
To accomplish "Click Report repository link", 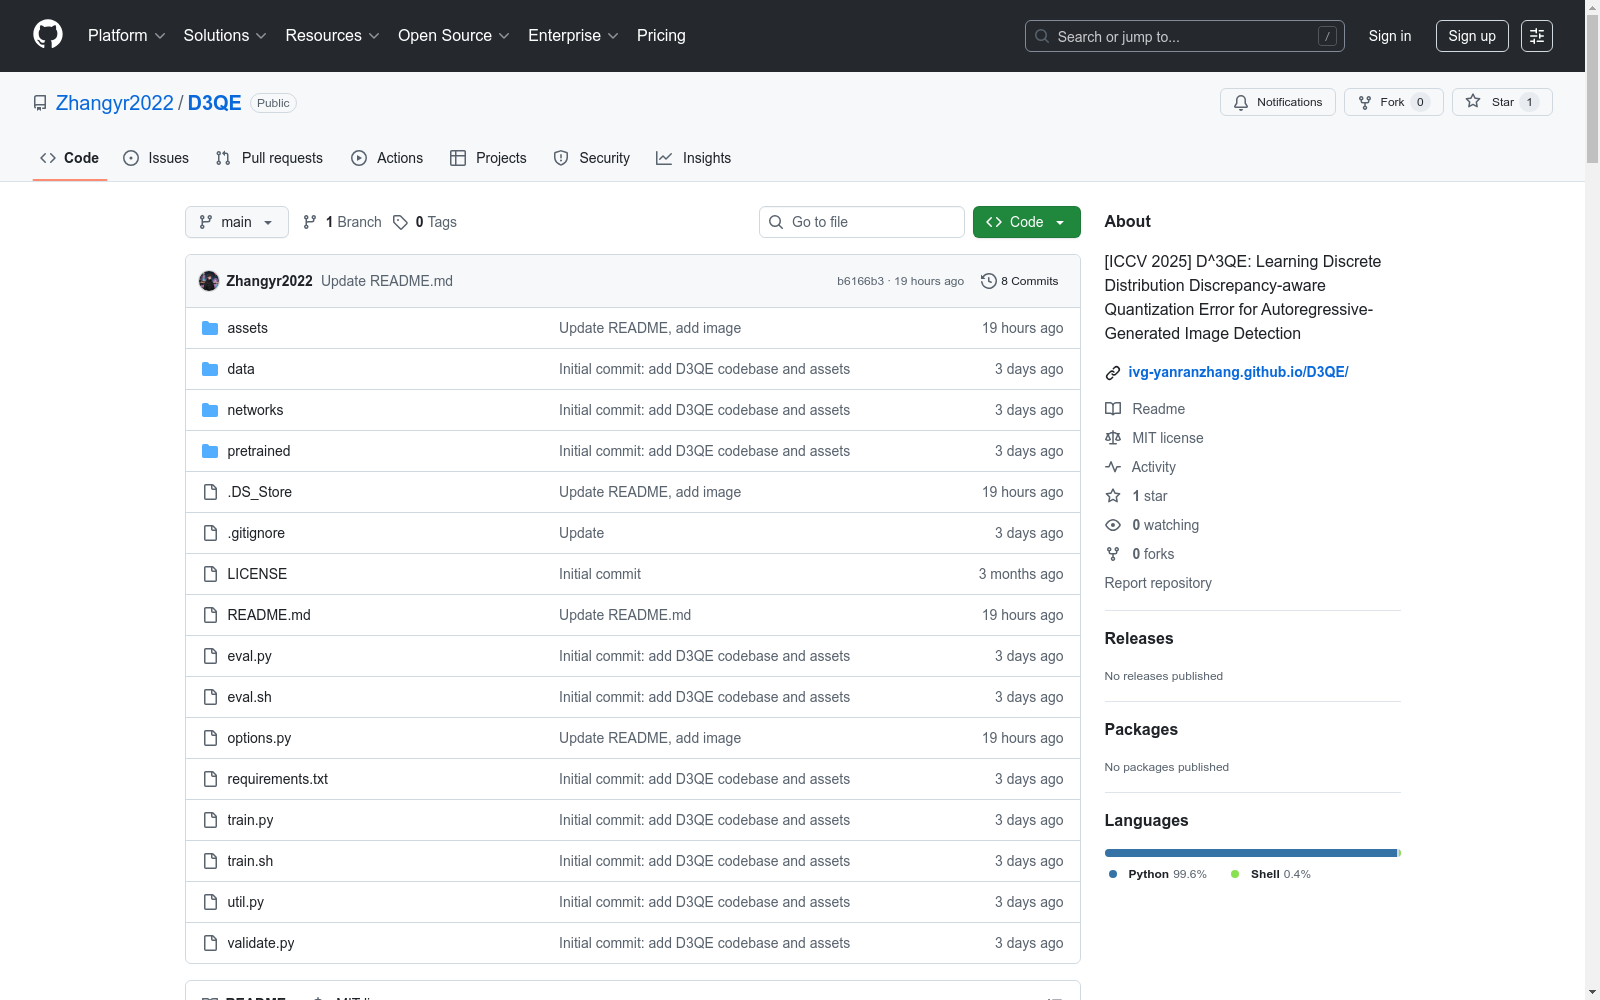I will 1158,583.
